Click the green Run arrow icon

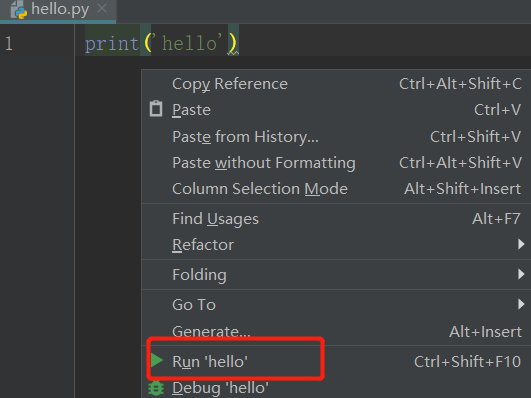click(x=157, y=360)
